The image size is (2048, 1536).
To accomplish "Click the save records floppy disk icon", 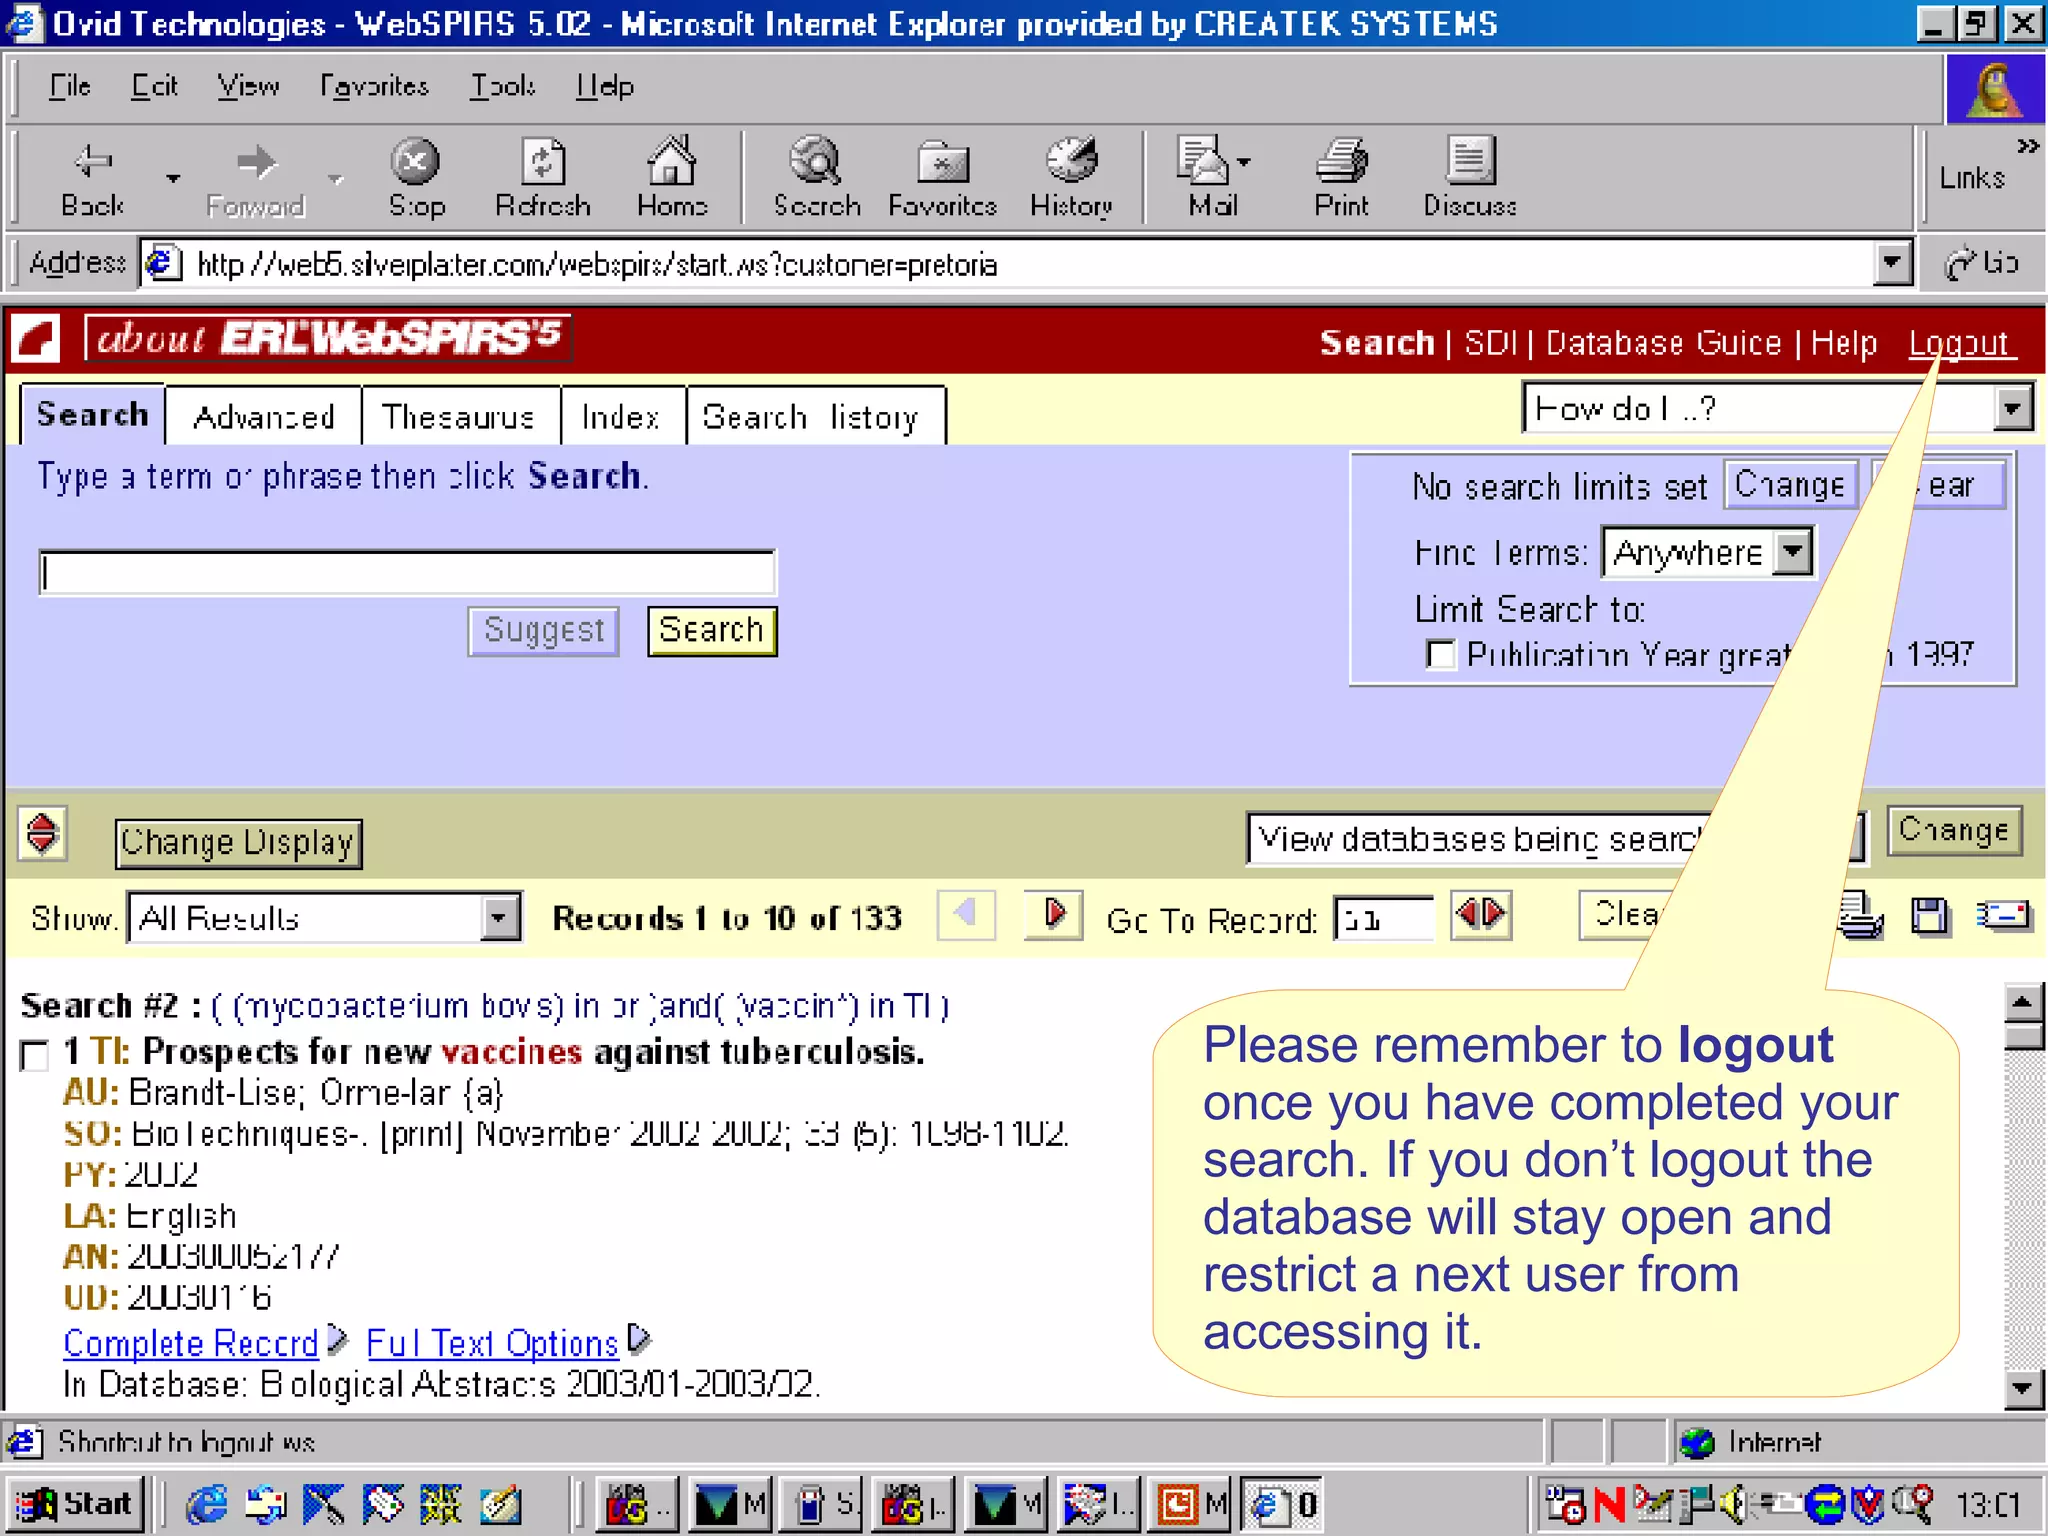I will click(1930, 916).
